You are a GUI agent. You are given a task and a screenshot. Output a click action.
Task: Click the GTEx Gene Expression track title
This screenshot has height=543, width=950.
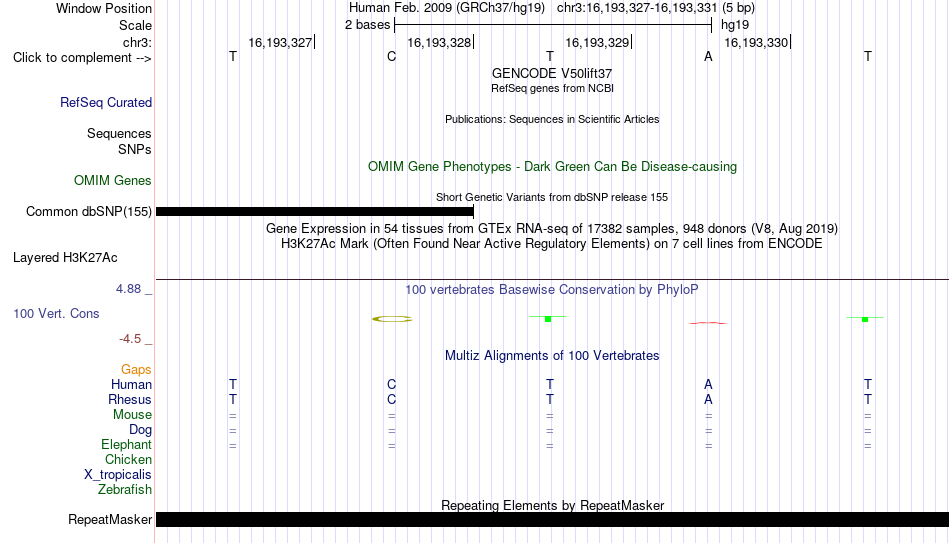pyautogui.click(x=552, y=228)
